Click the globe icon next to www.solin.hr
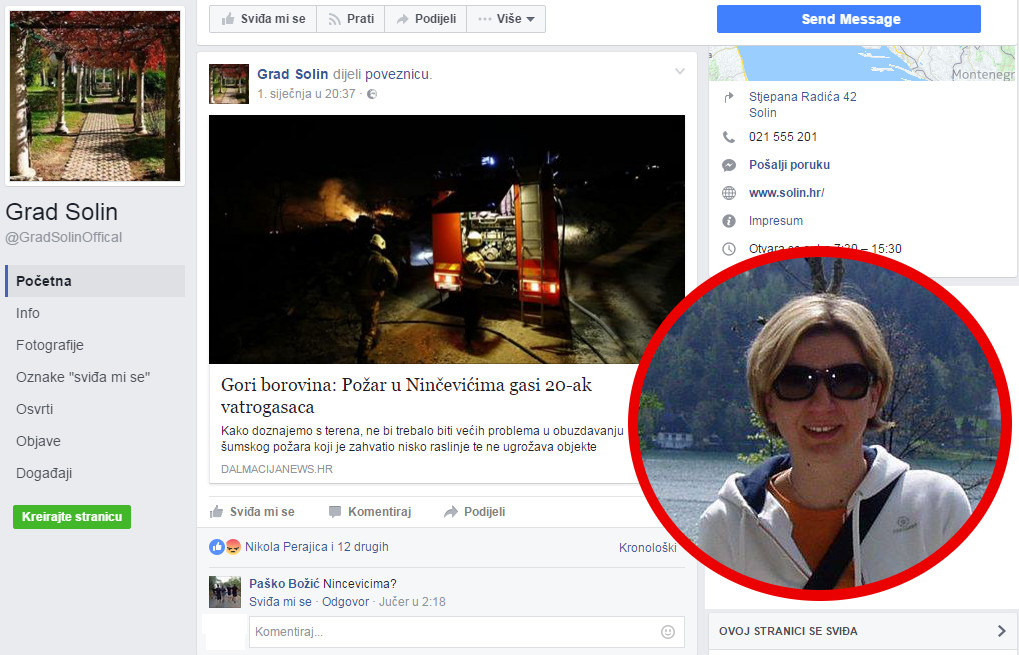 (x=729, y=193)
